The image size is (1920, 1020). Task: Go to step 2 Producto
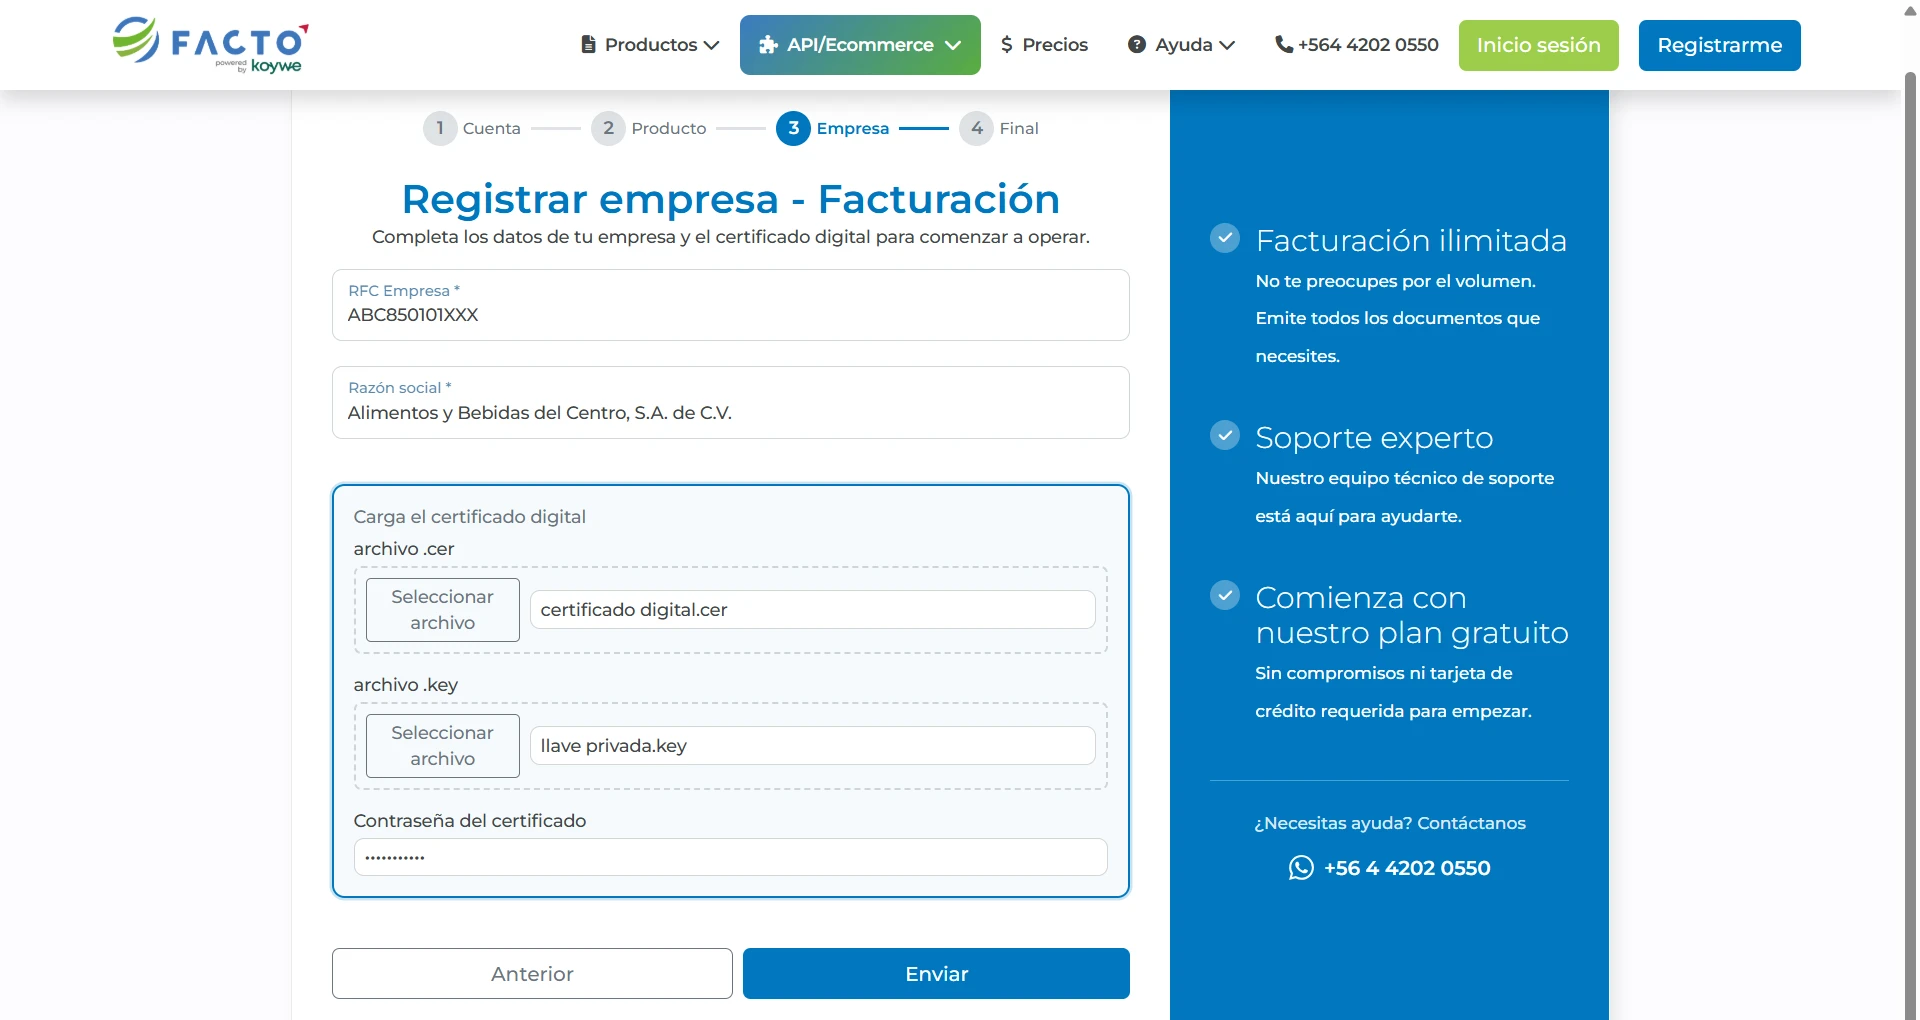click(649, 128)
